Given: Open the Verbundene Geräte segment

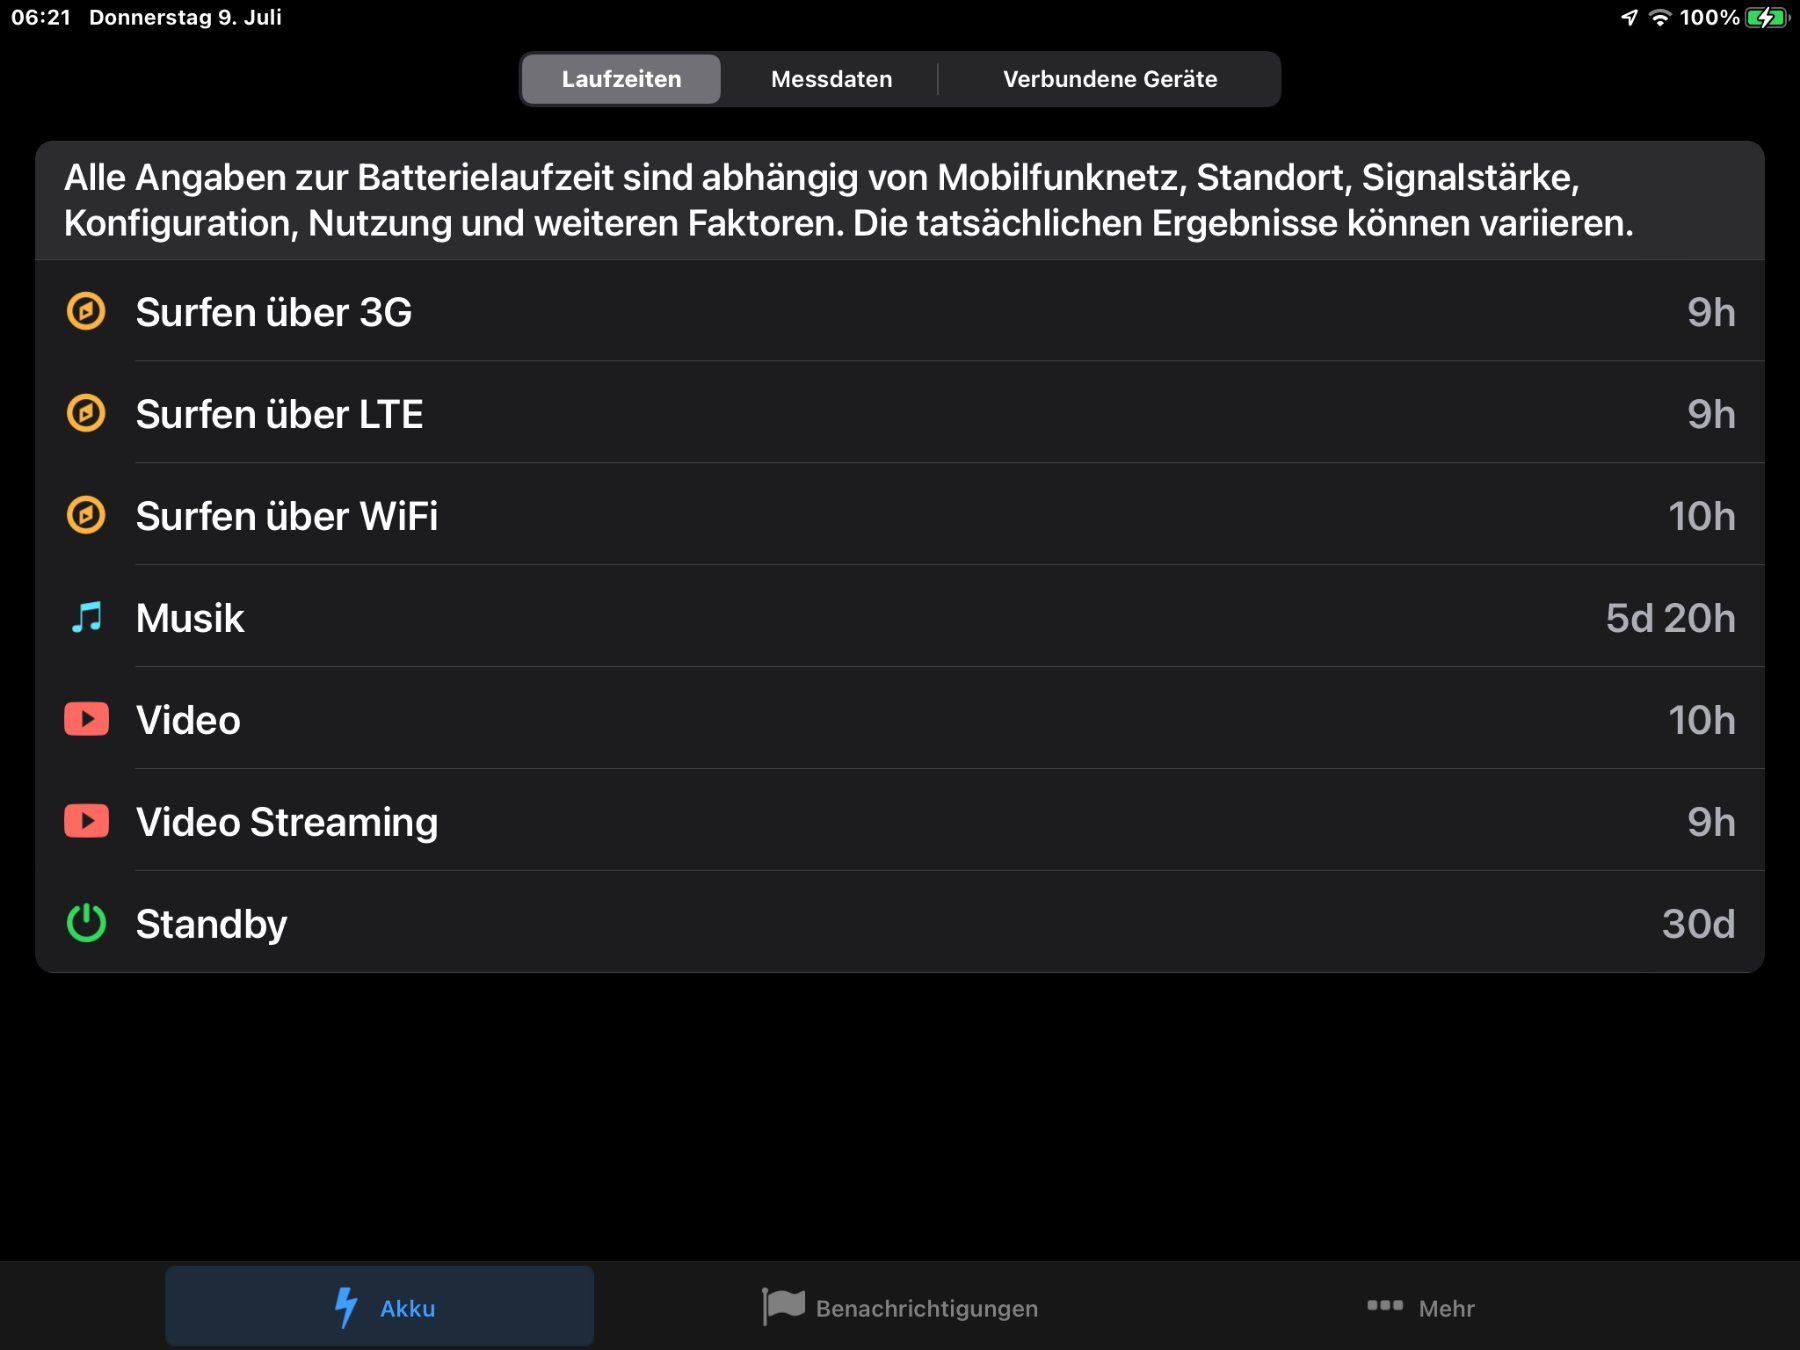Looking at the screenshot, I should point(1110,79).
